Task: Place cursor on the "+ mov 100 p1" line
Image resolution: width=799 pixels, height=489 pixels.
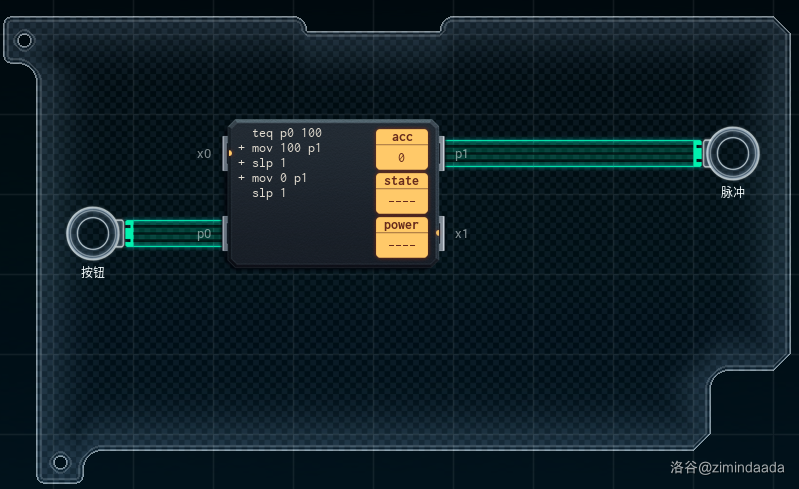Action: click(286, 148)
